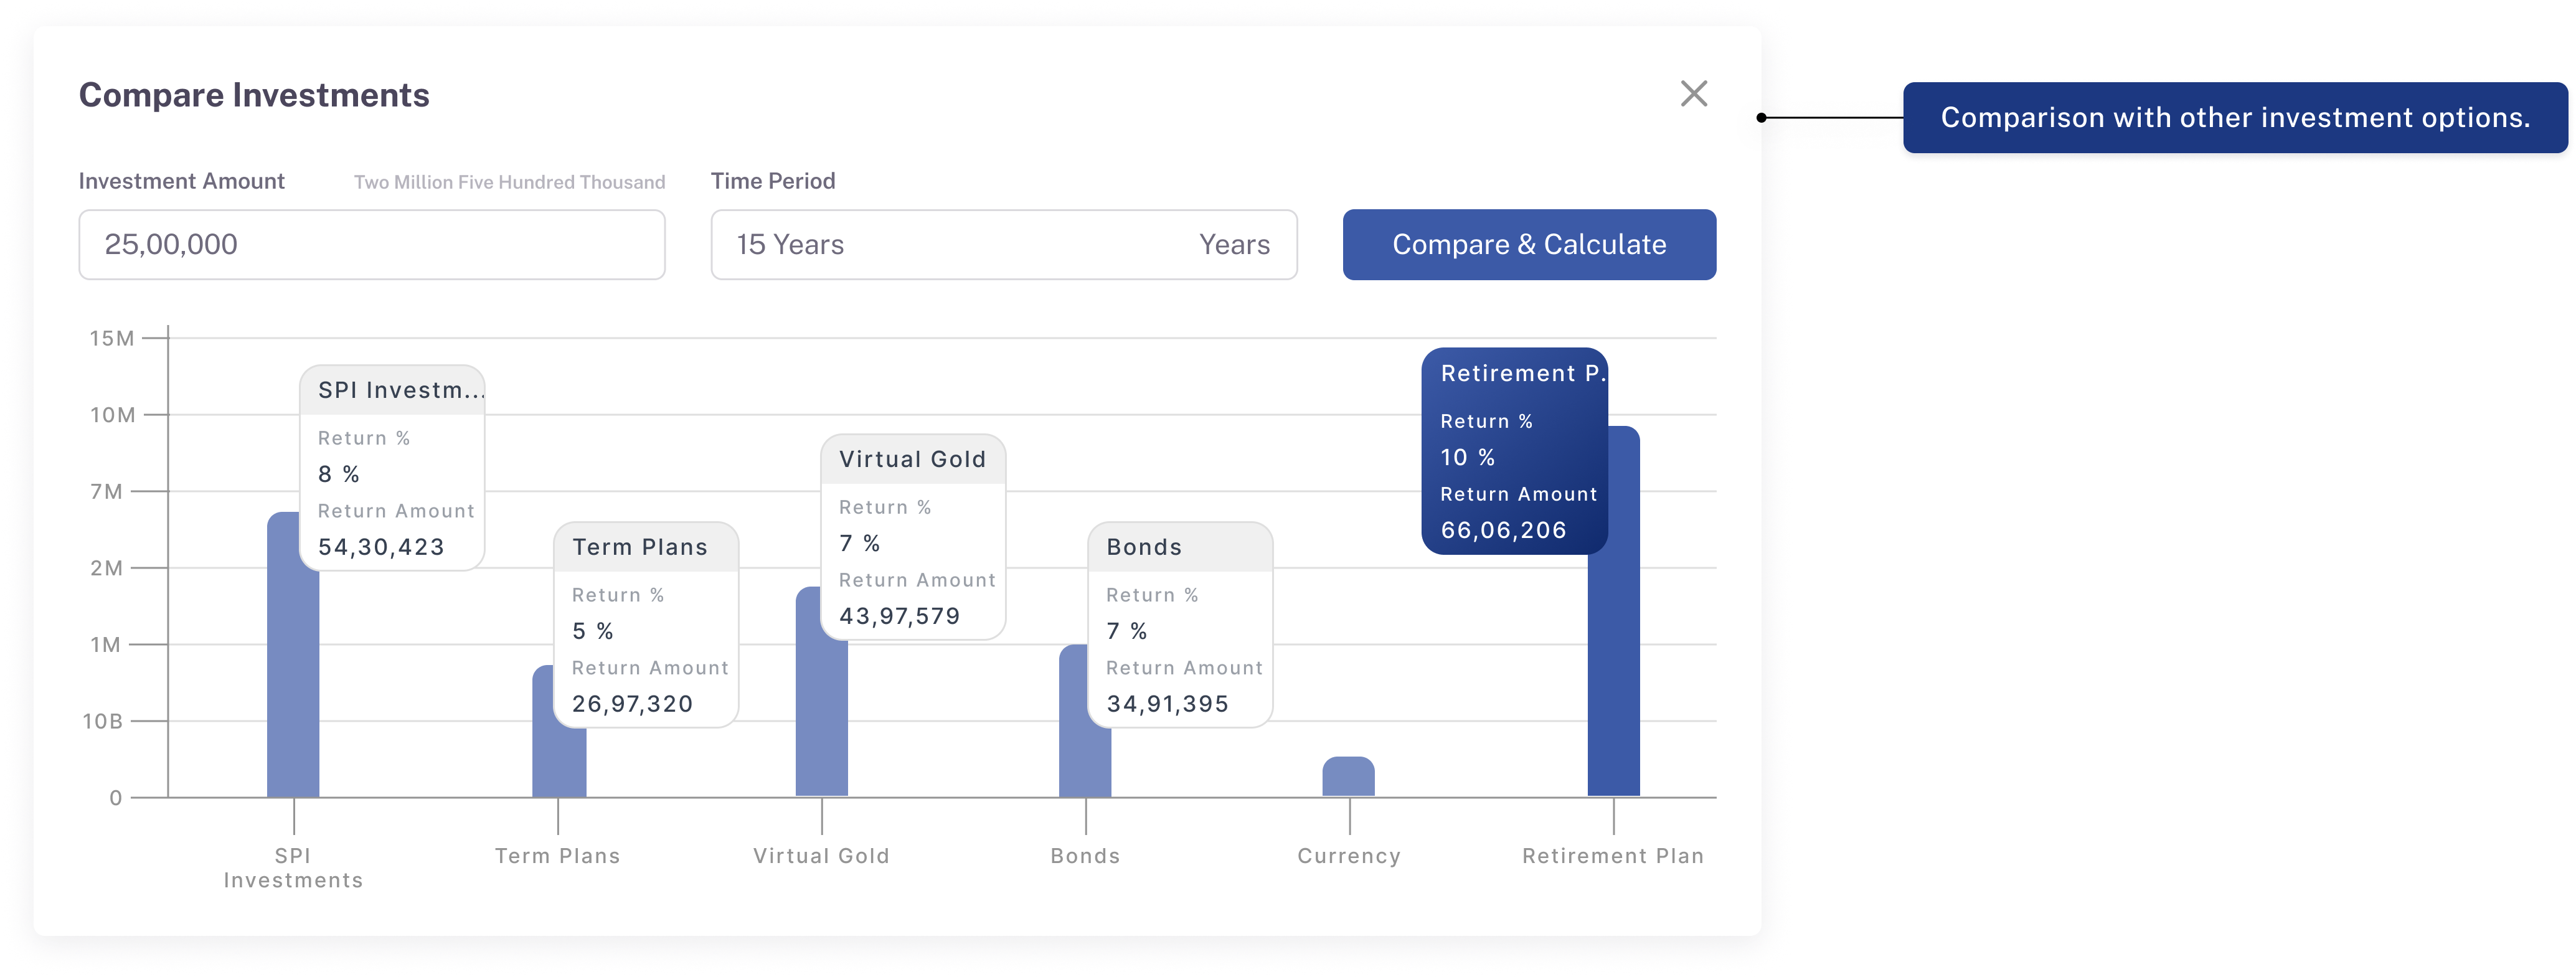Click the SPI Investm... tooltip card
Screen dimensions: 2576x977
point(392,468)
